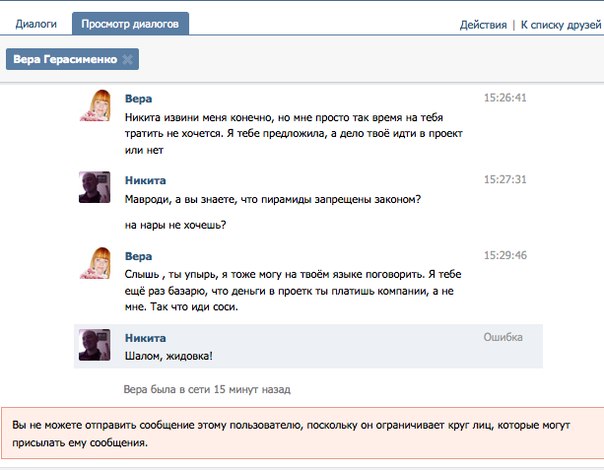
Task: Go to К списку друзей link
Action: click(x=561, y=25)
